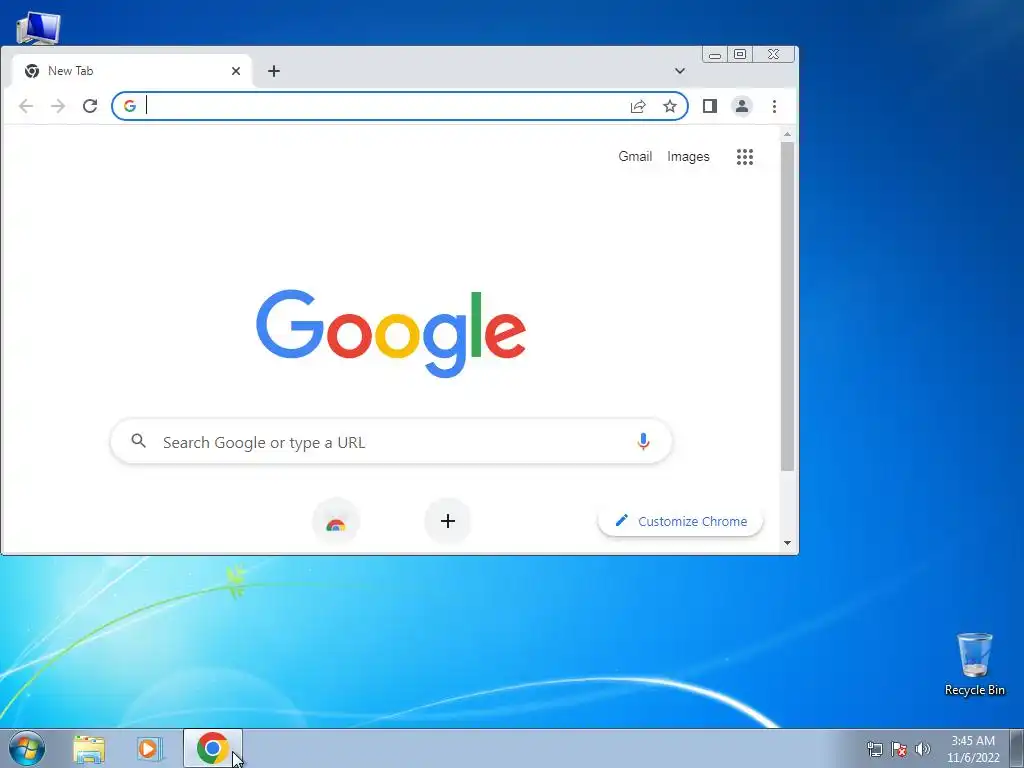The image size is (1024, 768).
Task: Reload the current page
Action: coord(90,106)
